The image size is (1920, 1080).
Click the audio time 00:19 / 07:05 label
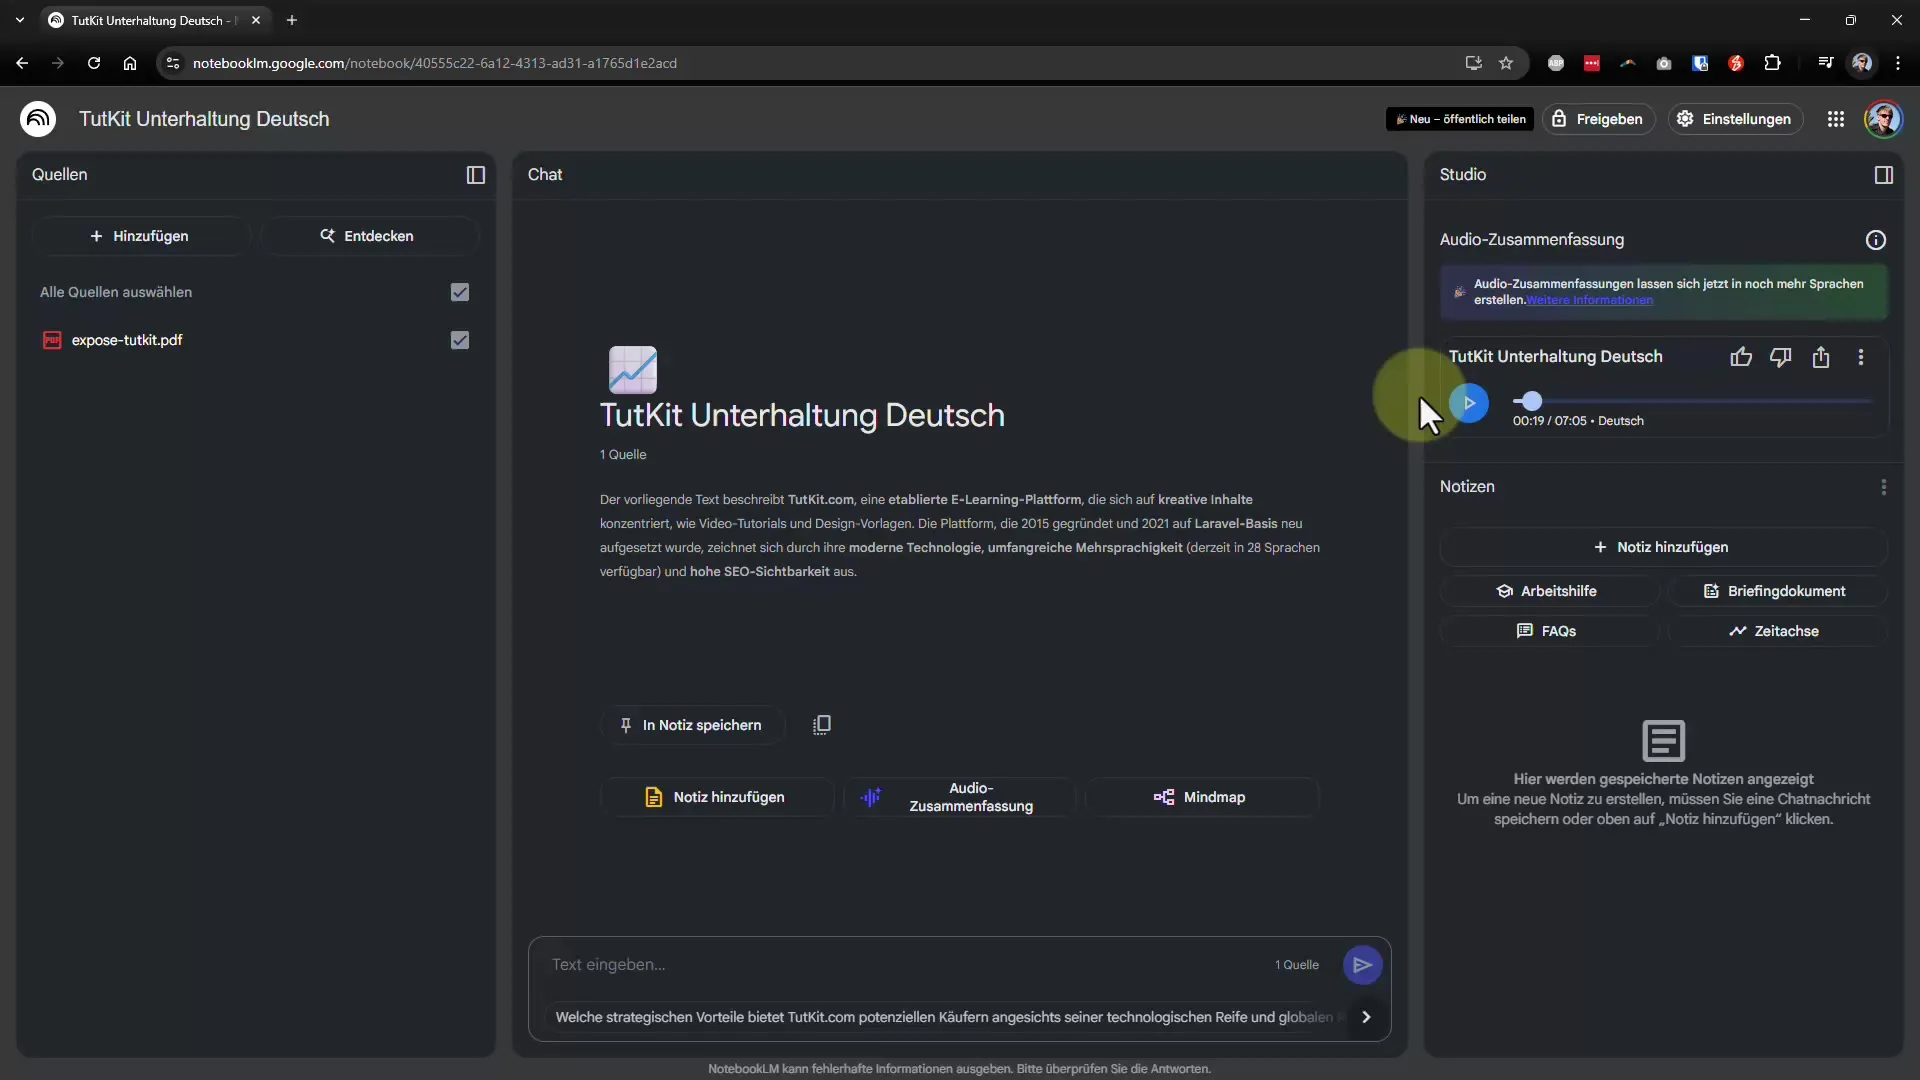tap(1549, 421)
